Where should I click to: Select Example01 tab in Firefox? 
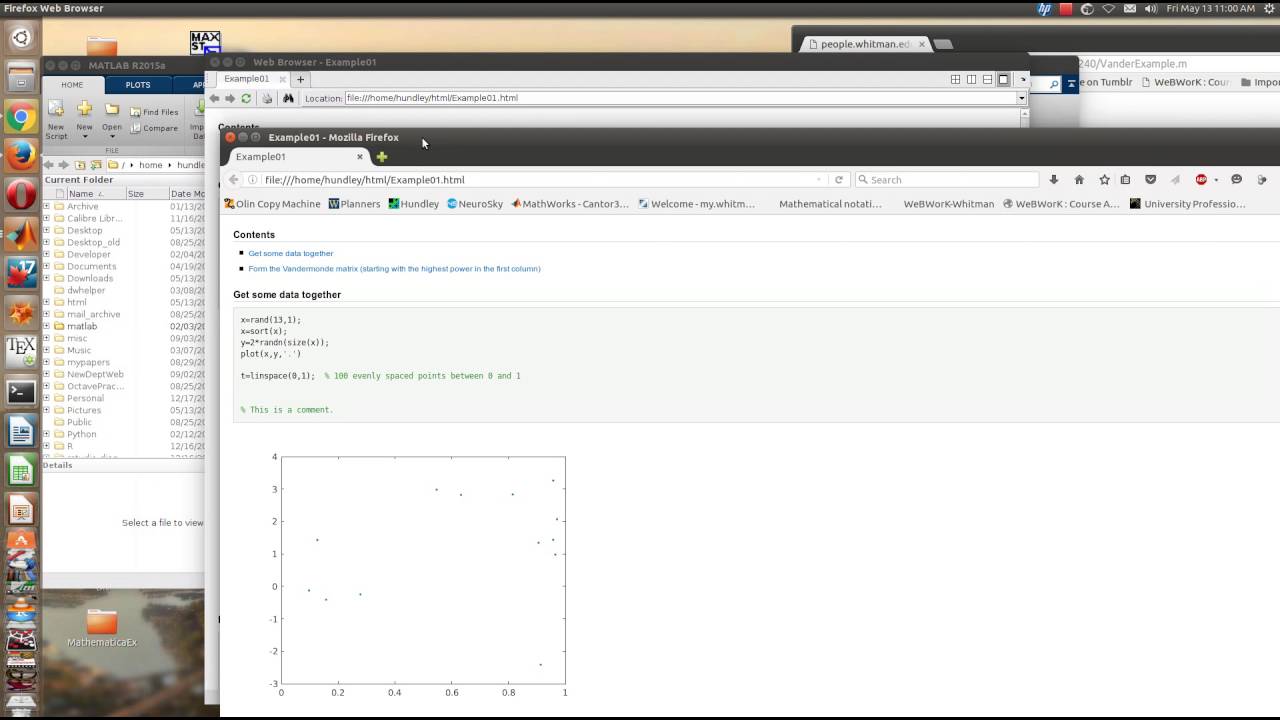point(296,157)
